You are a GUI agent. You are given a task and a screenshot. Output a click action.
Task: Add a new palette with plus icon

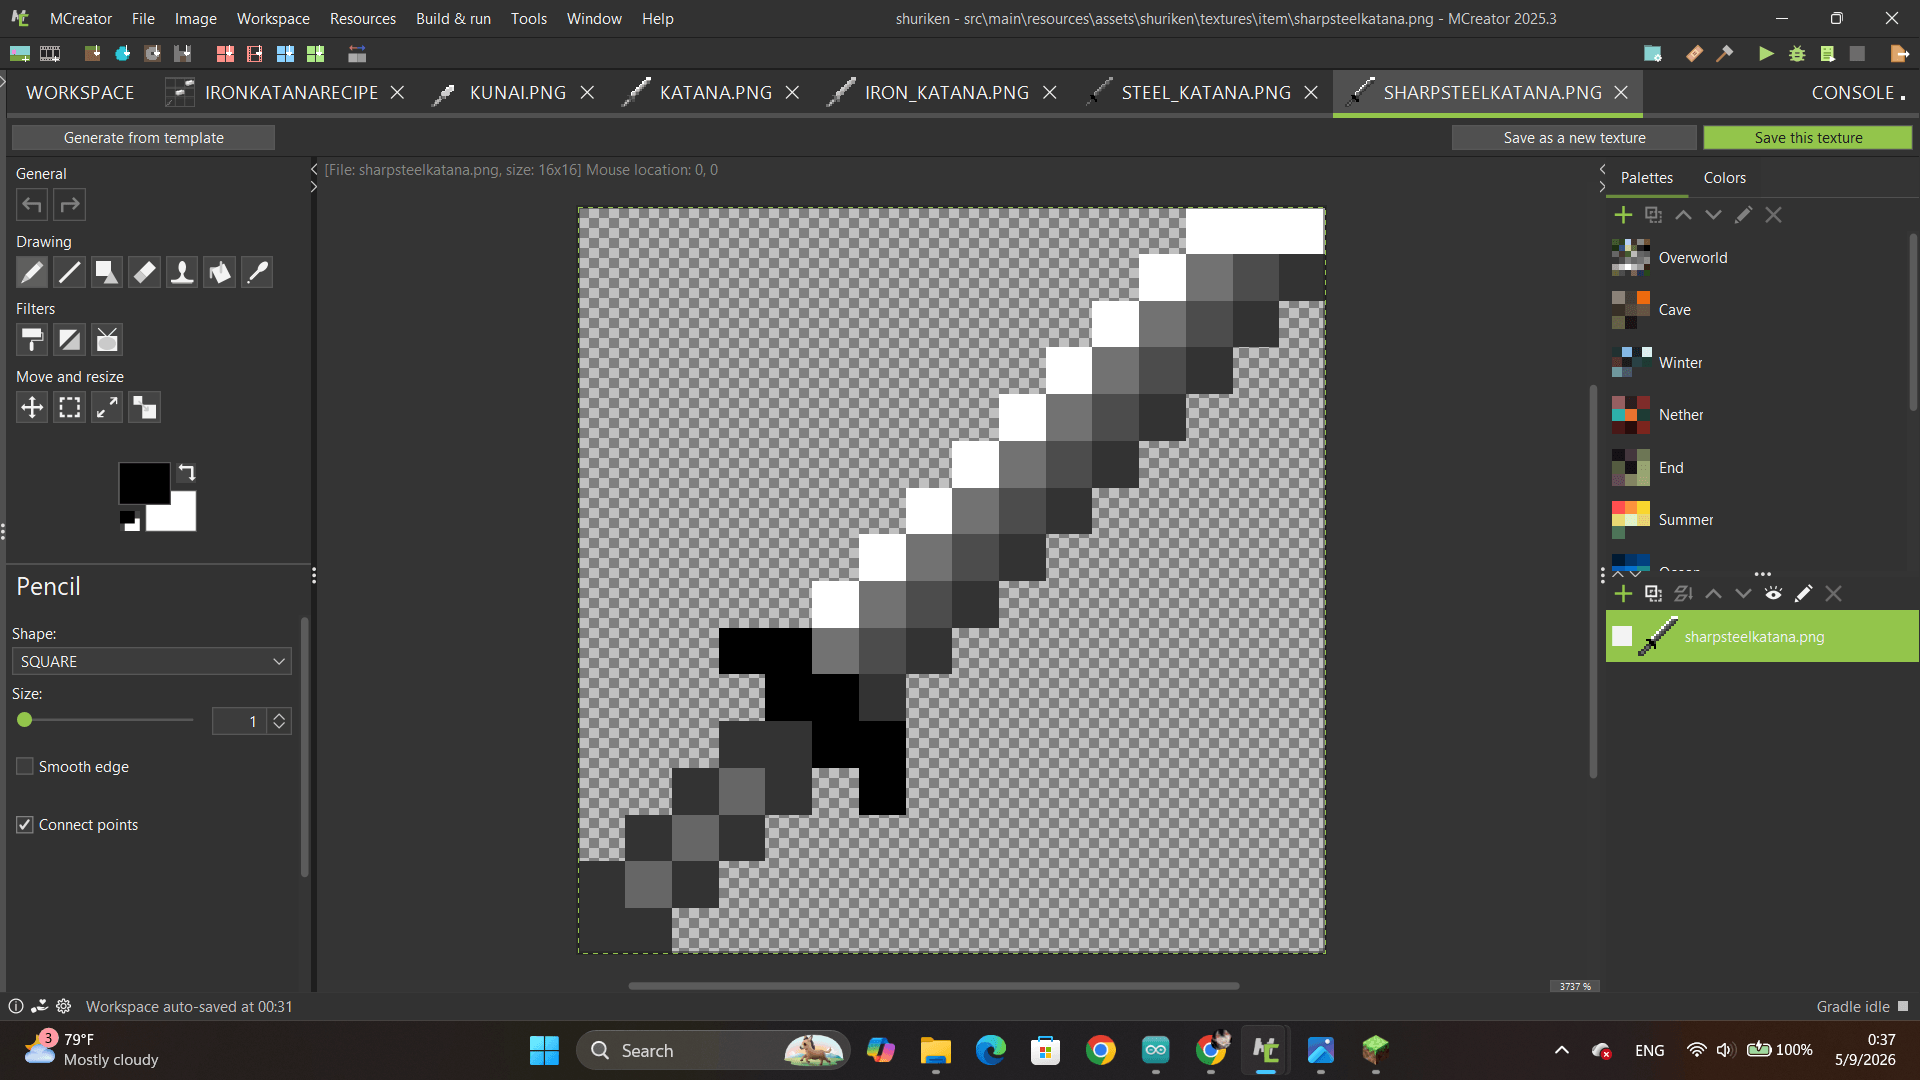tap(1623, 215)
